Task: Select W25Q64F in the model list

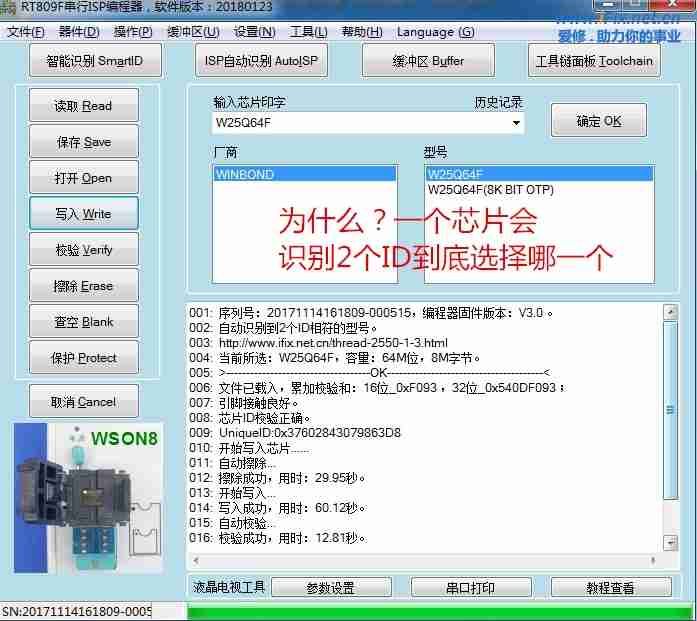Action: click(540, 174)
